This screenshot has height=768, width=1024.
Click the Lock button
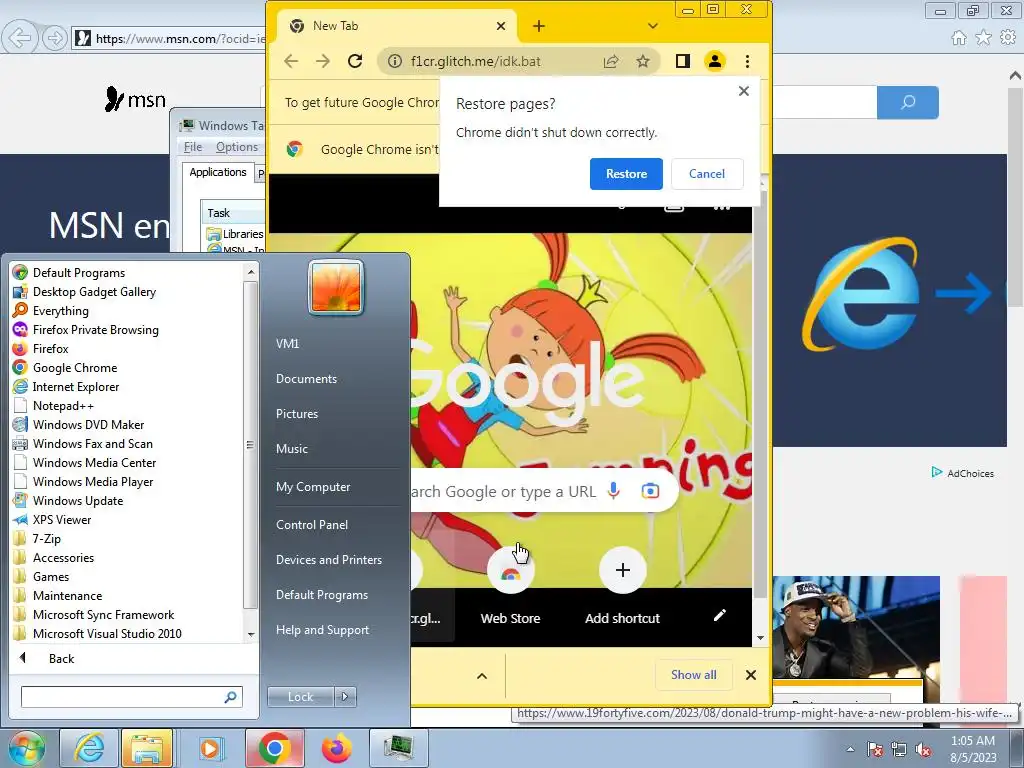[x=300, y=697]
